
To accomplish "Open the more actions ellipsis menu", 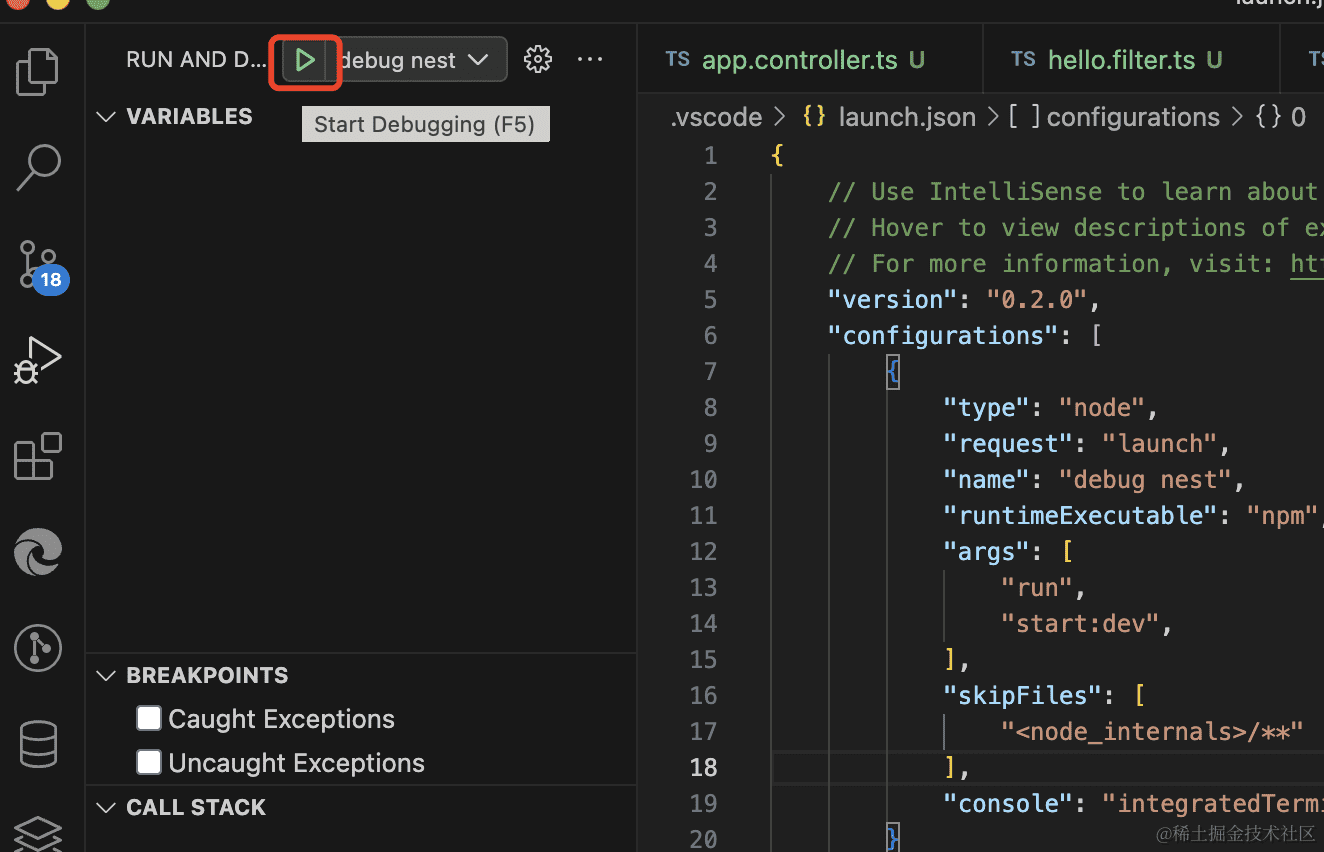I will (590, 60).
